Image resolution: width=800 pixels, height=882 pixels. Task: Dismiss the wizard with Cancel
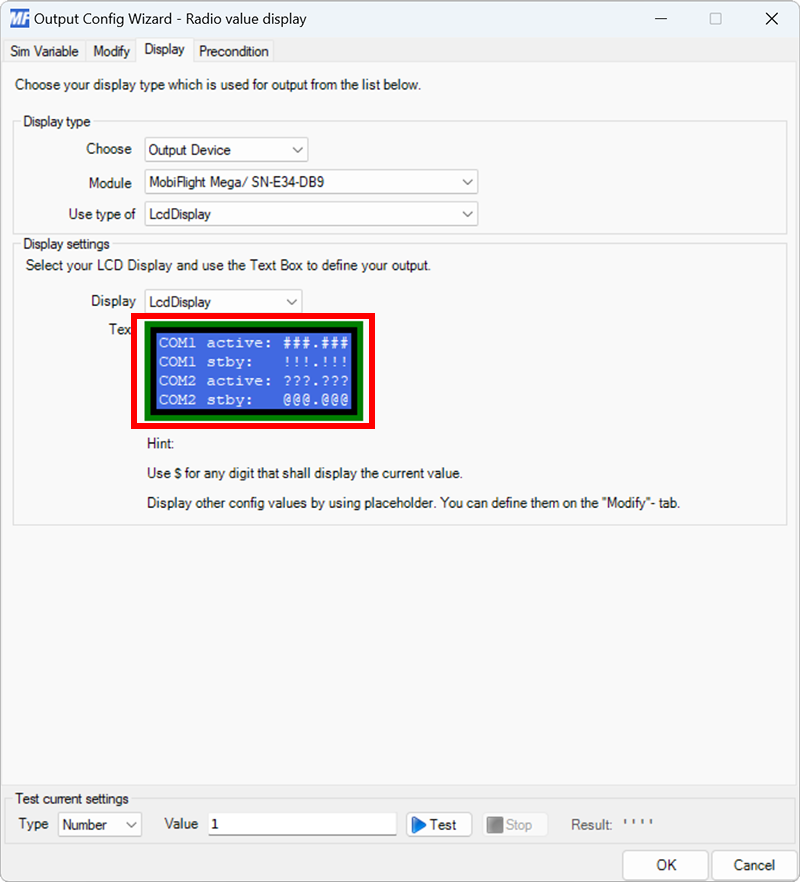point(754,865)
